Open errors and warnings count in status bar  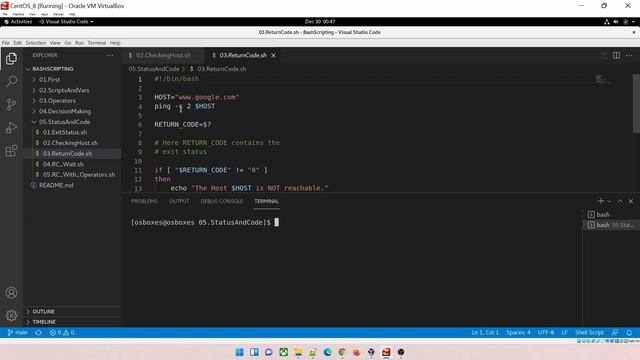click(x=62, y=332)
